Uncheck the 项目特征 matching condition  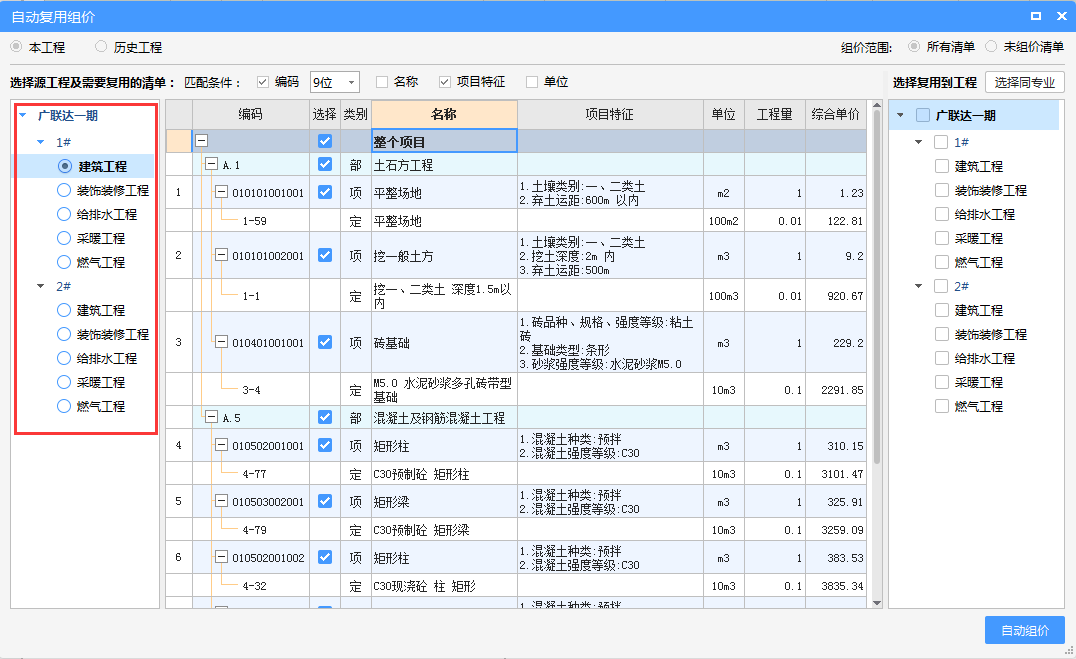(x=445, y=82)
